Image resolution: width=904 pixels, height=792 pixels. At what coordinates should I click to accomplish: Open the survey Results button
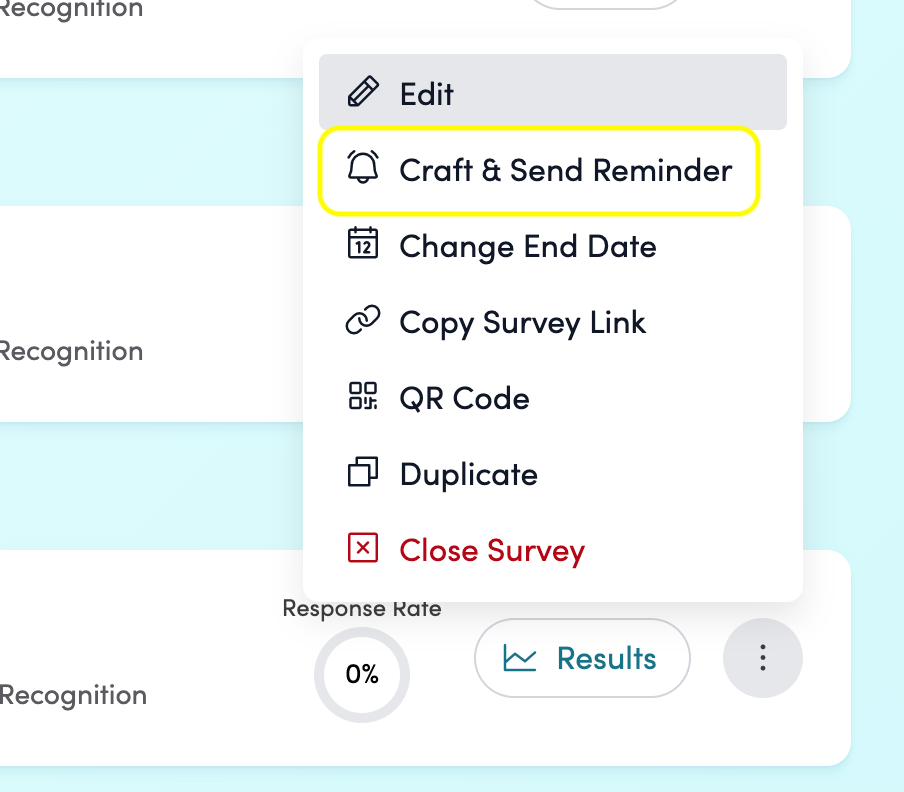click(582, 658)
